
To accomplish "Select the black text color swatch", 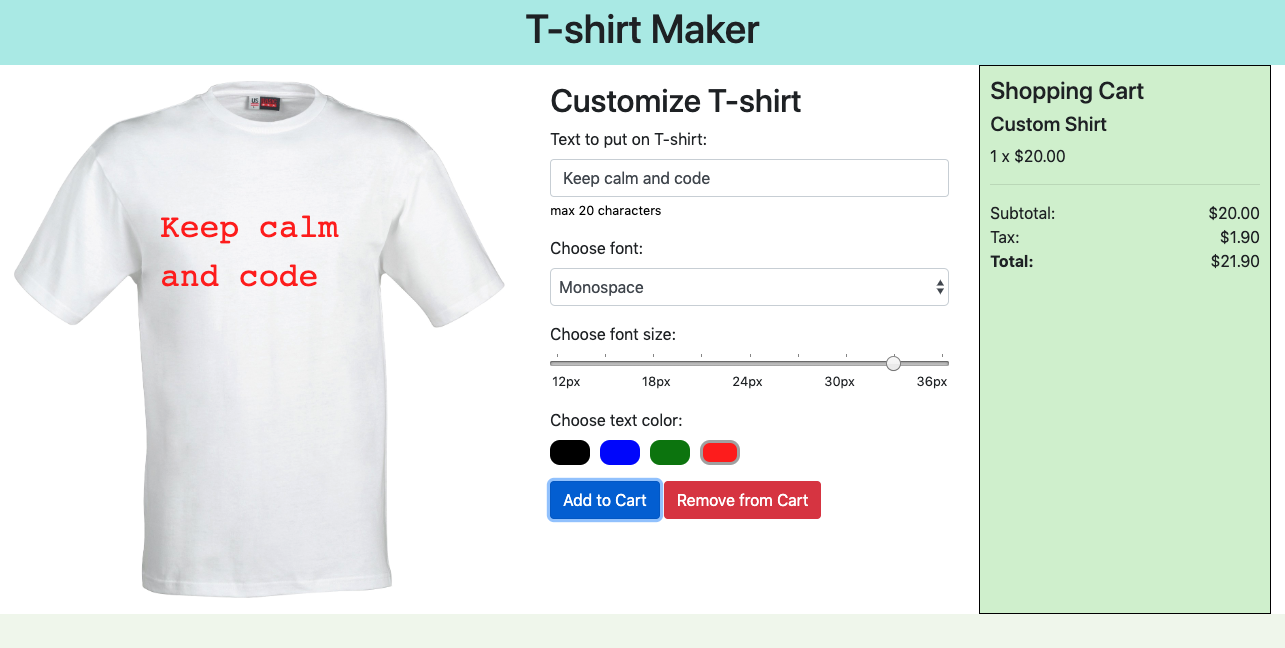I will click(570, 452).
